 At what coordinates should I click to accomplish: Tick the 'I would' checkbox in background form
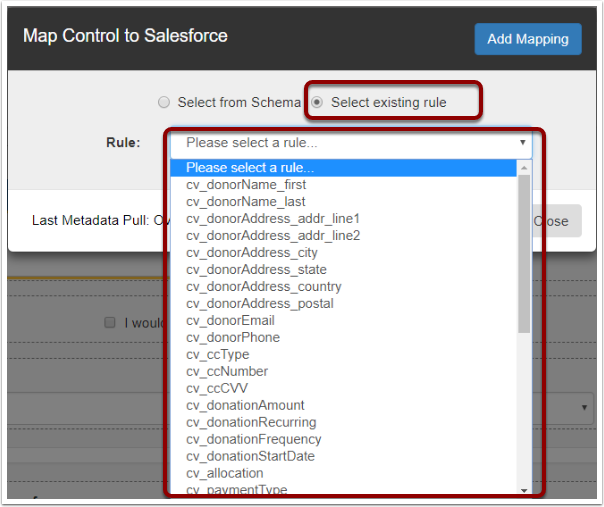(x=110, y=322)
